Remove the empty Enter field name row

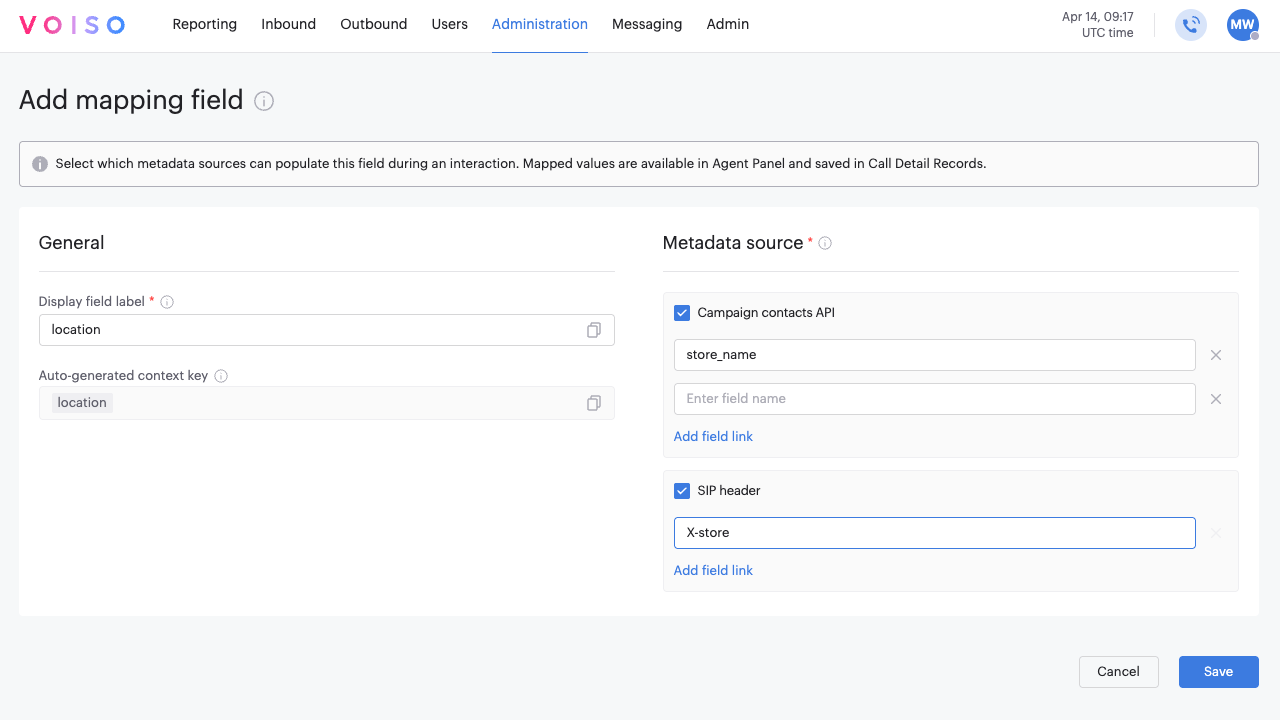pos(1216,399)
